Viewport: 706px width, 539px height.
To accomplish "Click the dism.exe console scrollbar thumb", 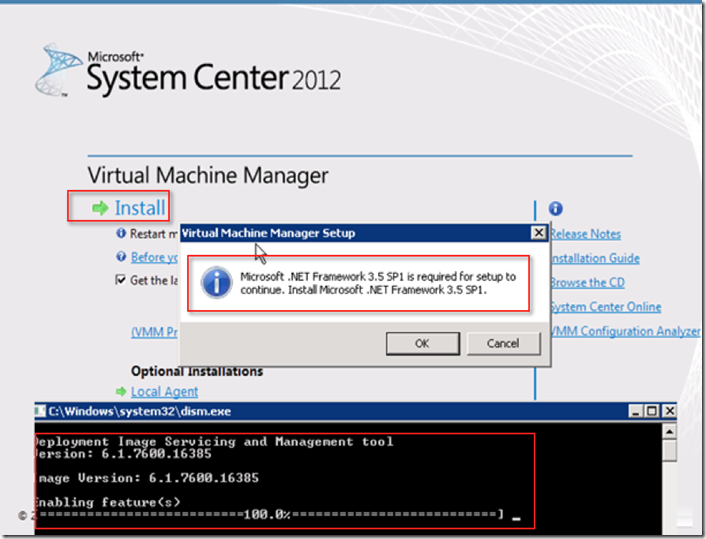I will point(670,450).
